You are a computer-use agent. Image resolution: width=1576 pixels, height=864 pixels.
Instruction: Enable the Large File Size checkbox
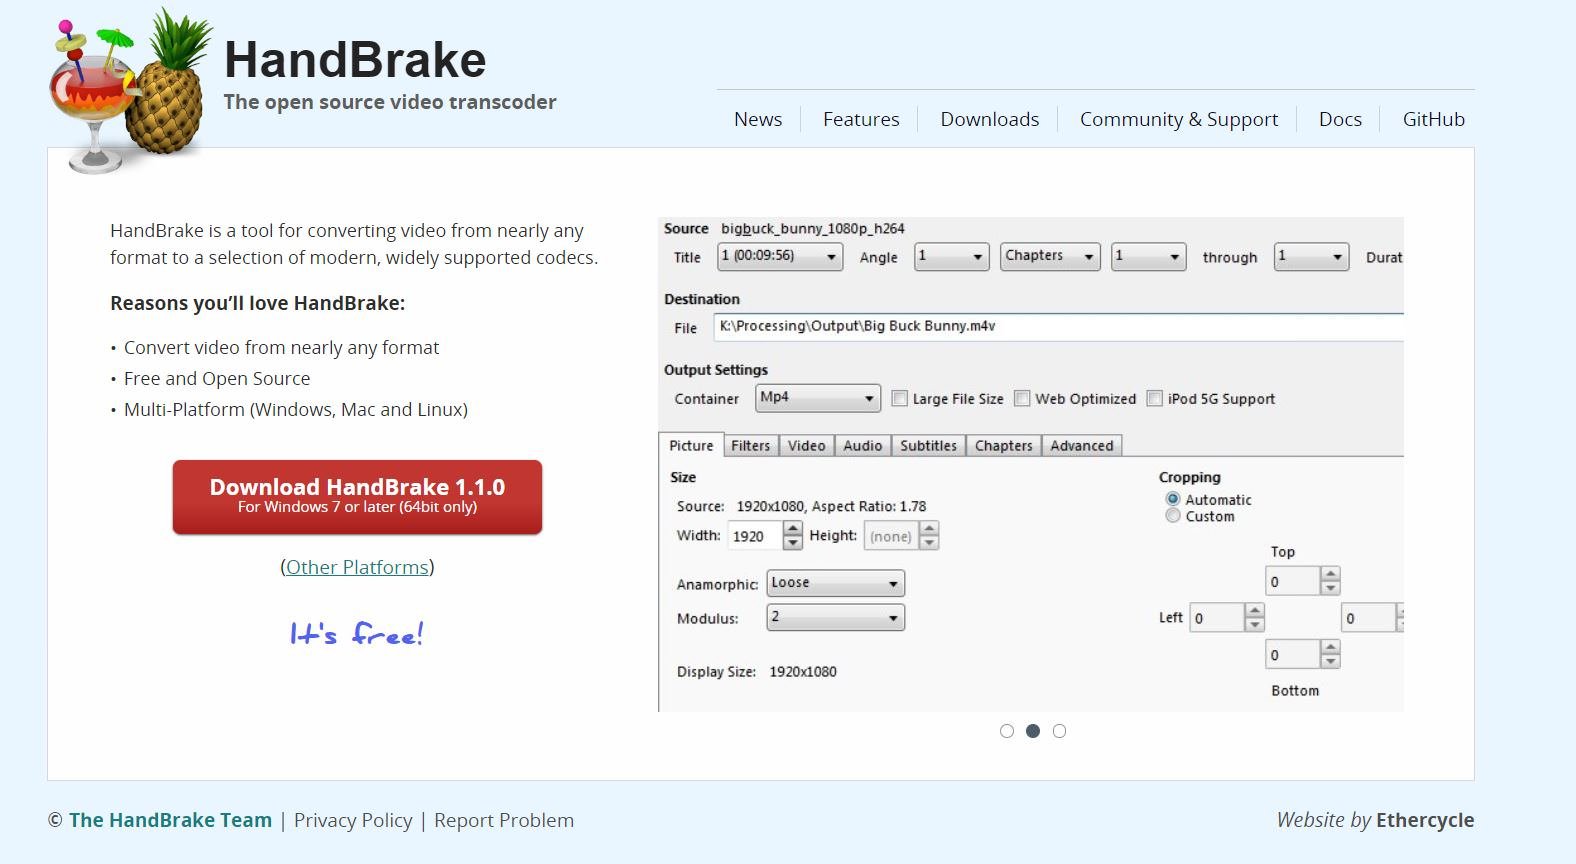[899, 398]
